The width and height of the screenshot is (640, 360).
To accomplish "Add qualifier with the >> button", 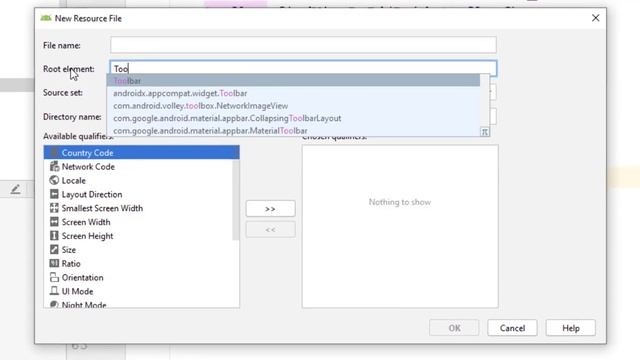I will 270,209.
